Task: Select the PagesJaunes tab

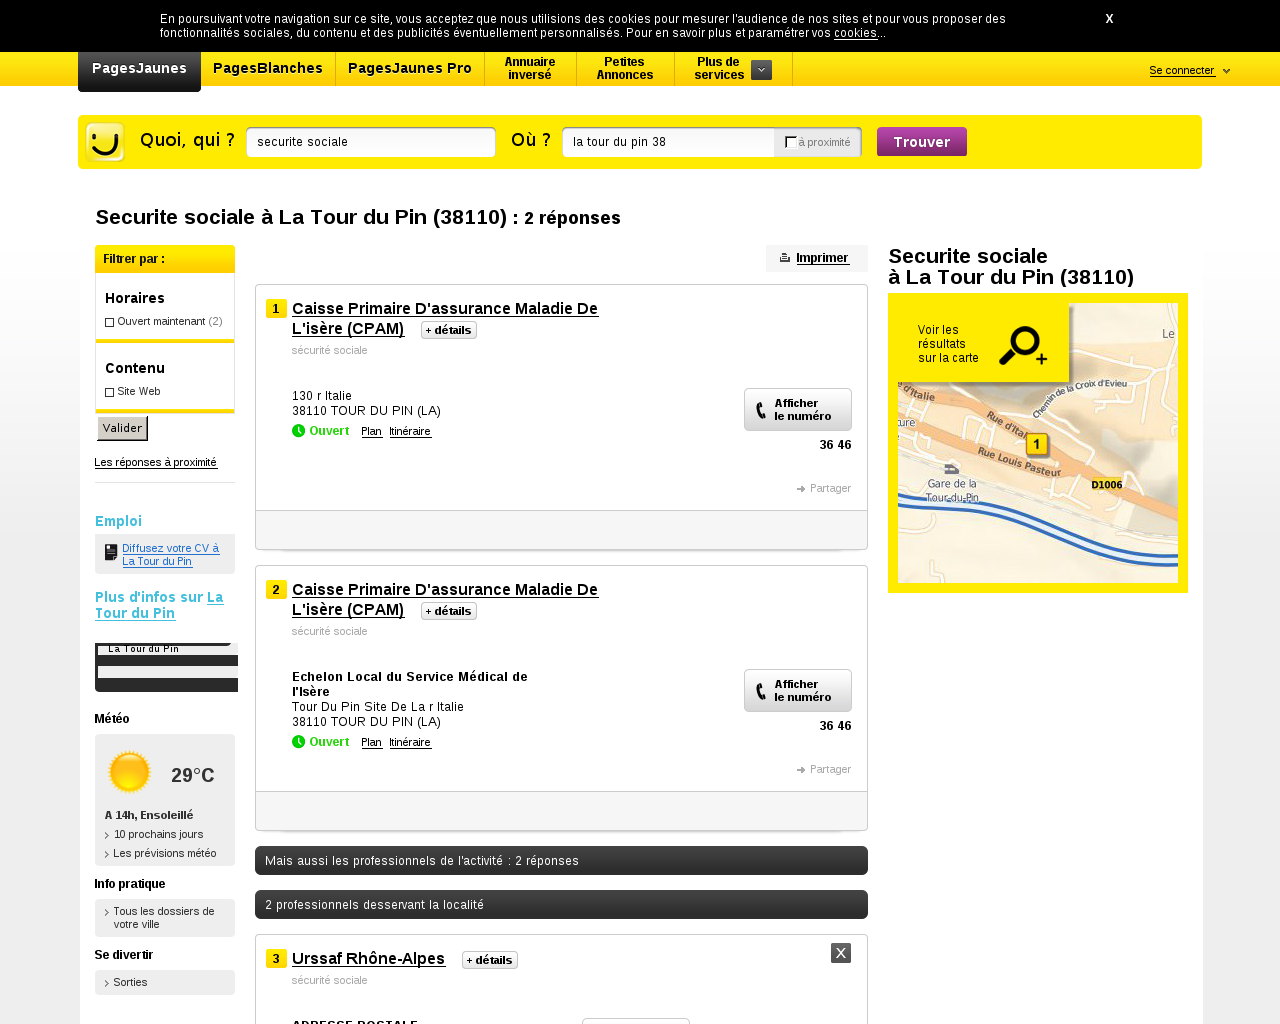Action: (x=139, y=69)
